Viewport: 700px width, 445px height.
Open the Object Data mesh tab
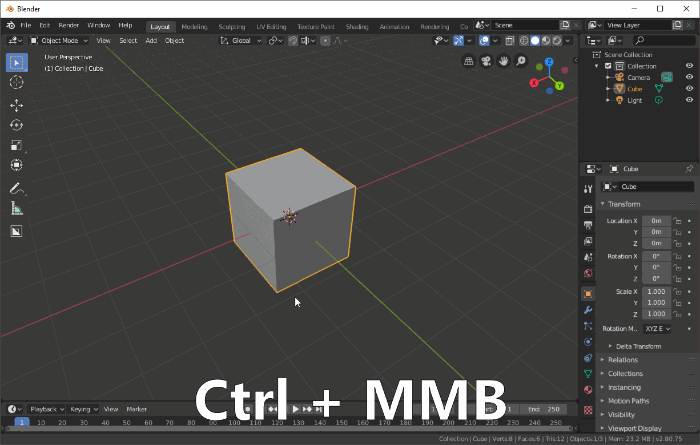(588, 374)
